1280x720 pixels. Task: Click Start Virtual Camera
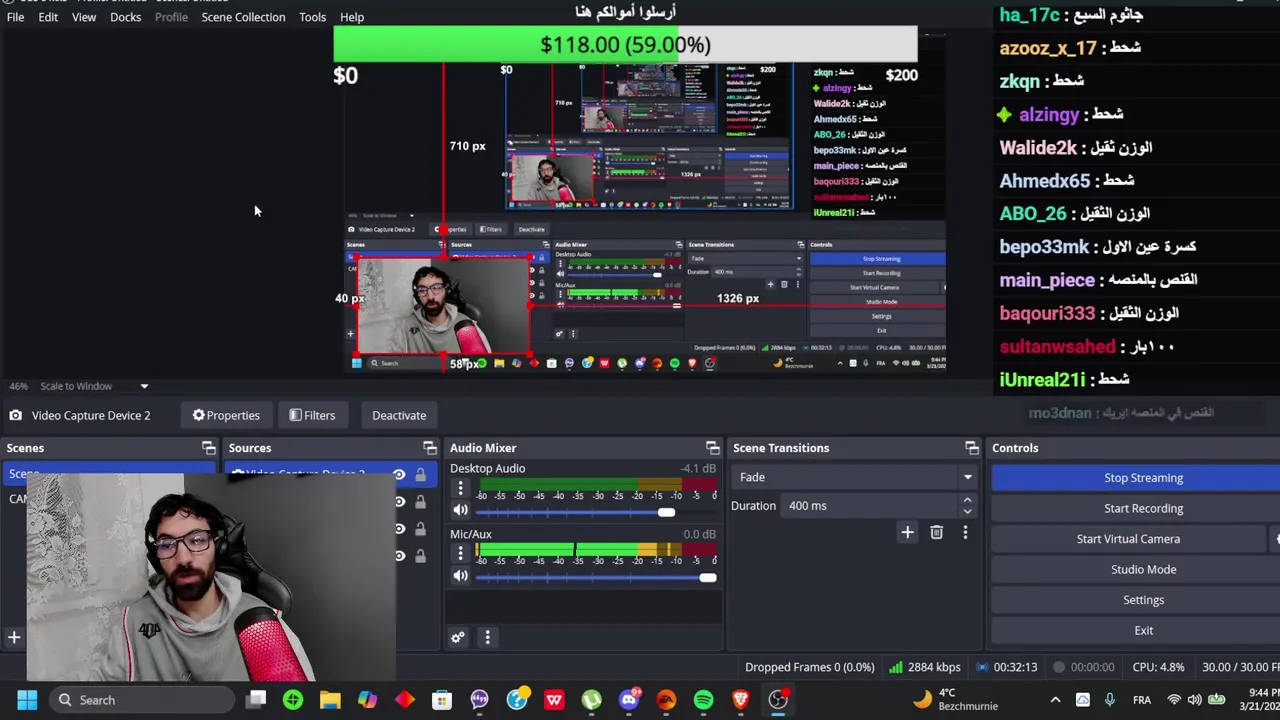[x=1128, y=539]
